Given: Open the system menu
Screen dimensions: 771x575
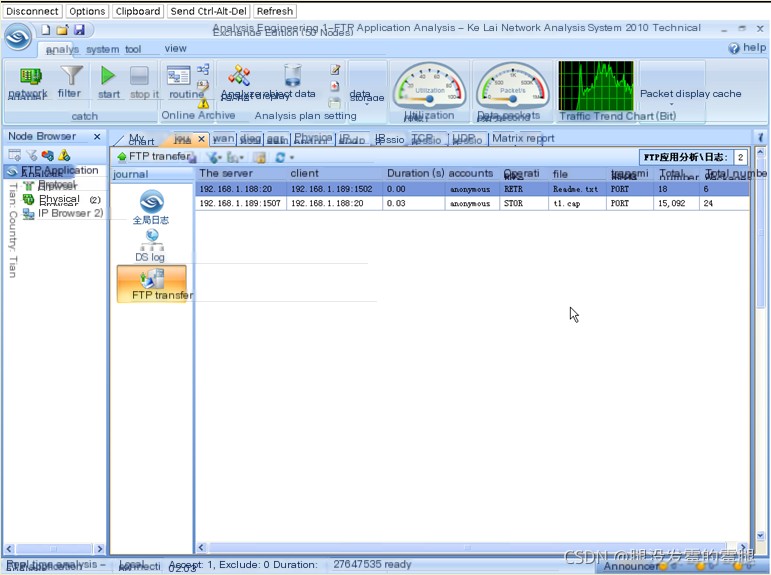Looking at the screenshot, I should pyautogui.click(x=102, y=49).
